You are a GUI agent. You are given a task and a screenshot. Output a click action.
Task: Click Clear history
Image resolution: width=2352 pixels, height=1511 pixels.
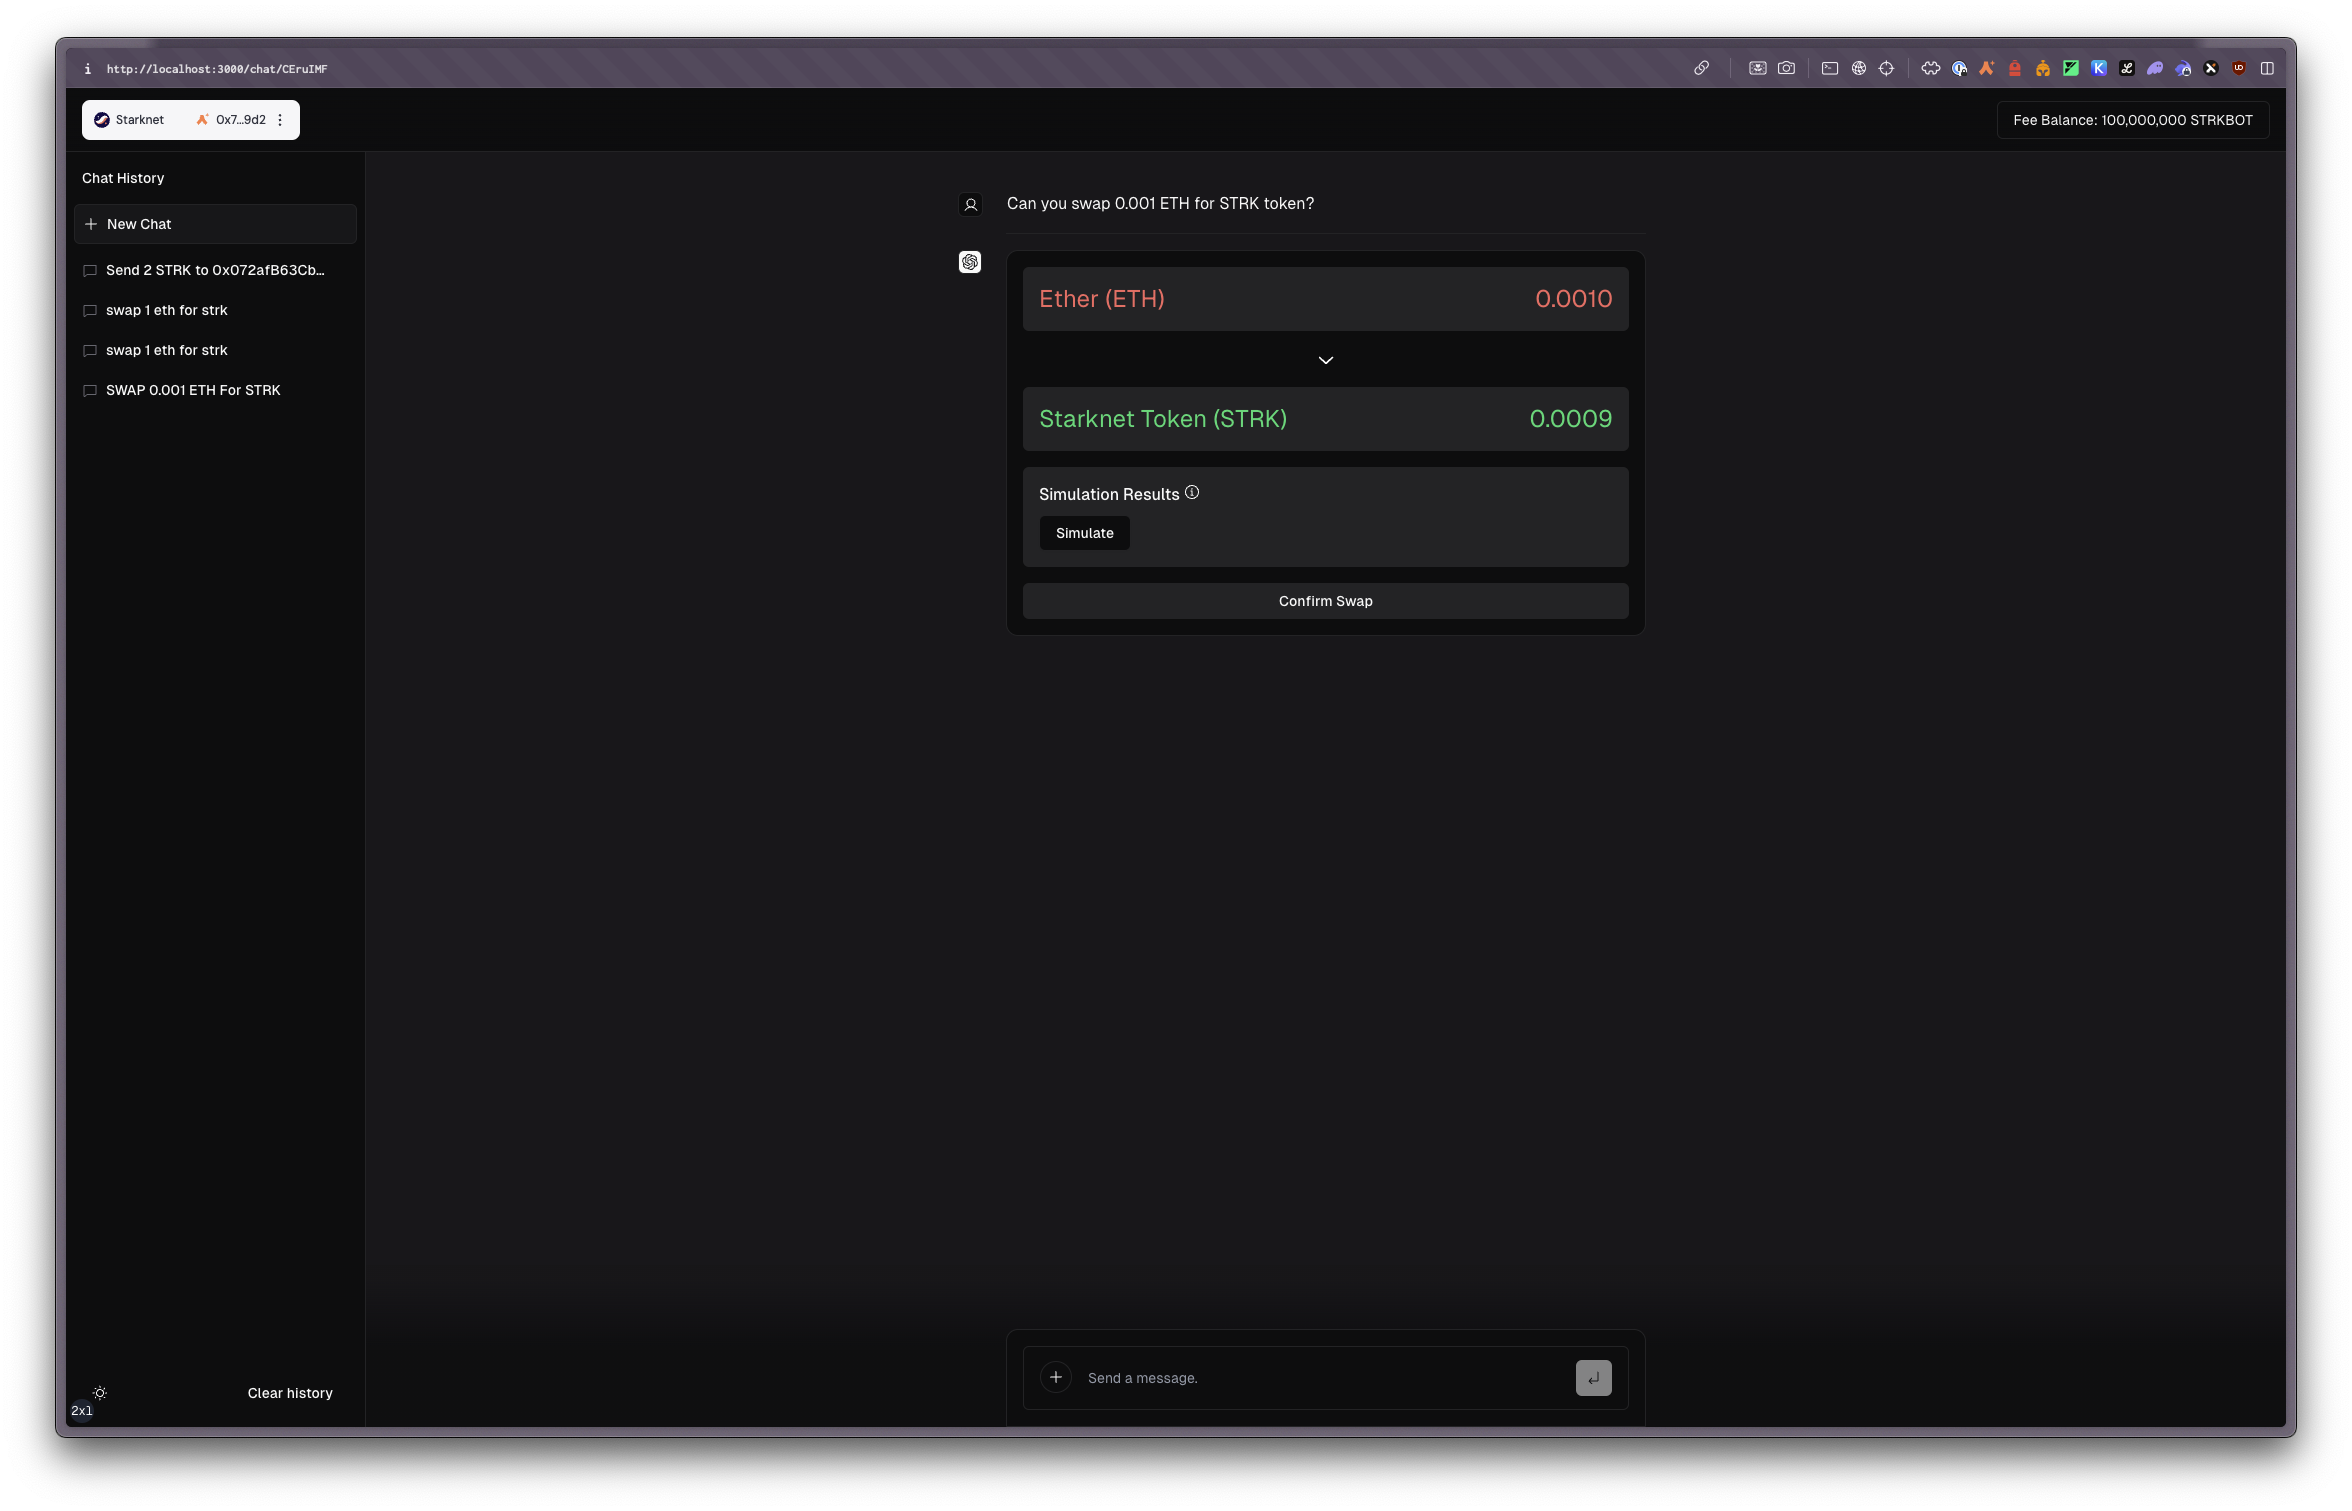pyautogui.click(x=290, y=1393)
